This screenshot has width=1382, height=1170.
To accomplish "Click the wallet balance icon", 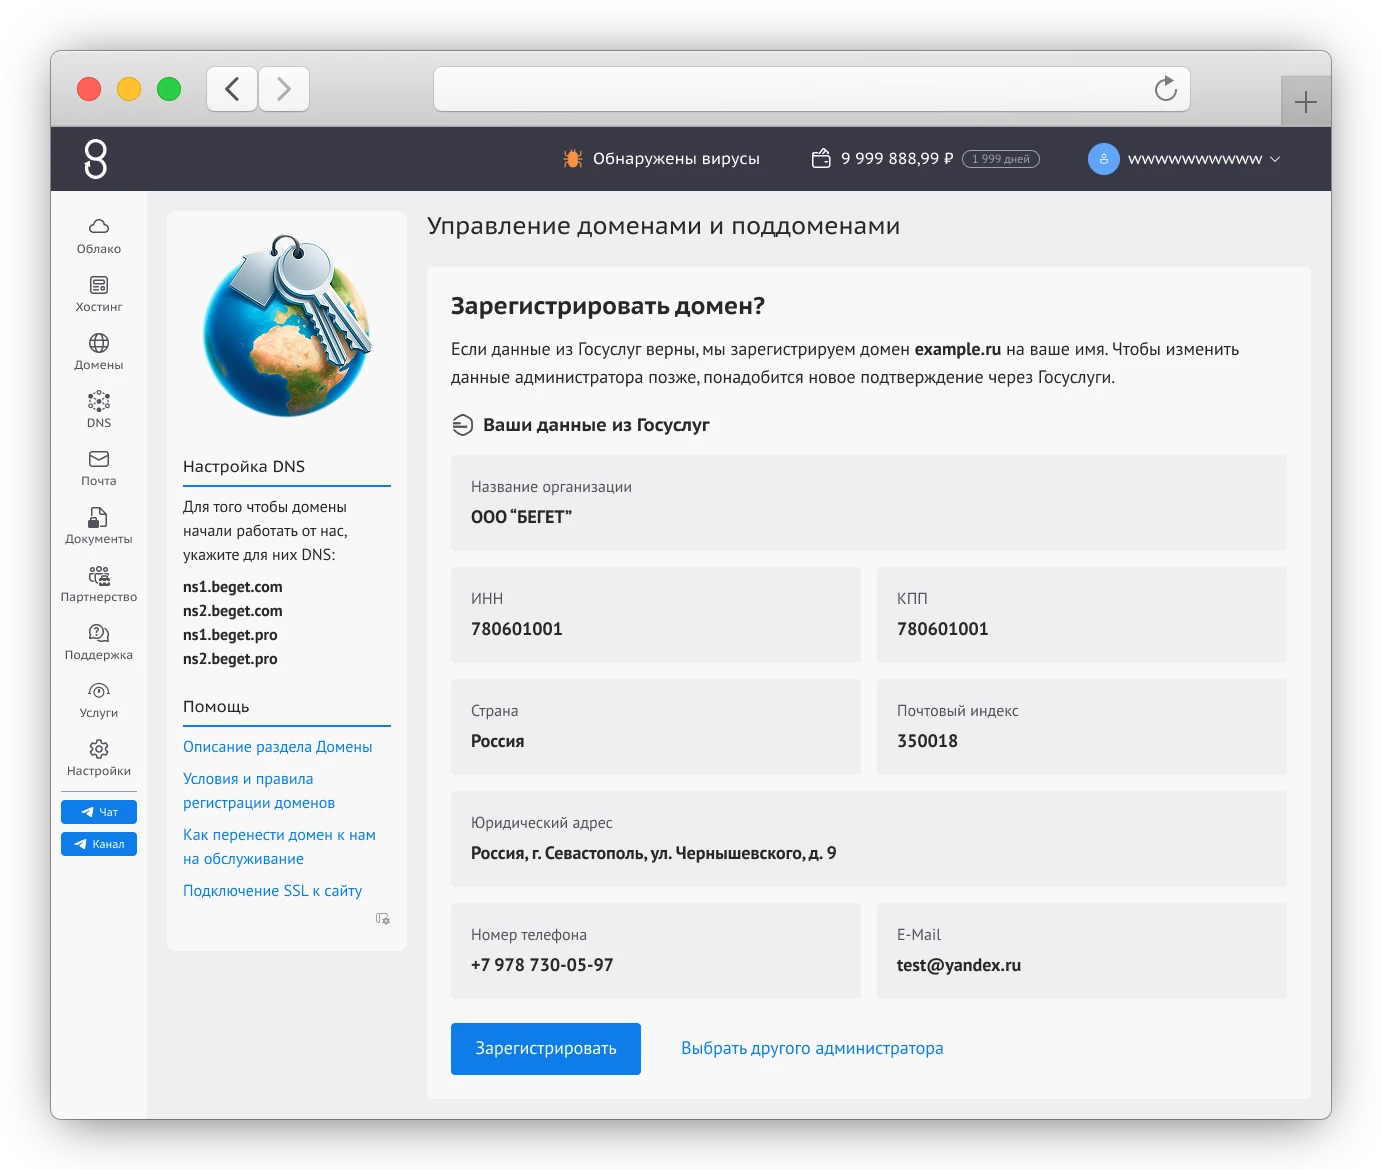I will (821, 158).
